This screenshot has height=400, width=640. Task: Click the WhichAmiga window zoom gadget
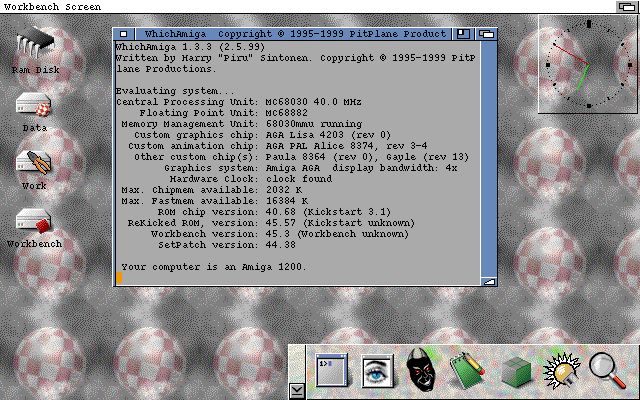(x=463, y=34)
